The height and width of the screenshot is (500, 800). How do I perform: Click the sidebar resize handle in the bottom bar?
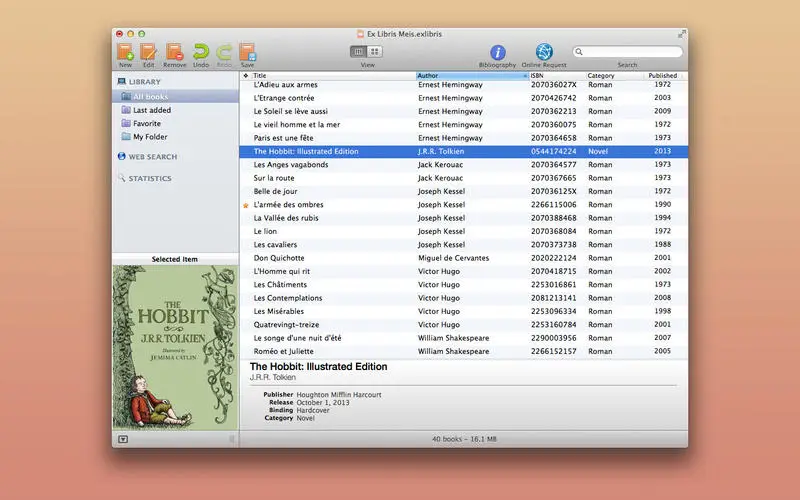[x=232, y=439]
